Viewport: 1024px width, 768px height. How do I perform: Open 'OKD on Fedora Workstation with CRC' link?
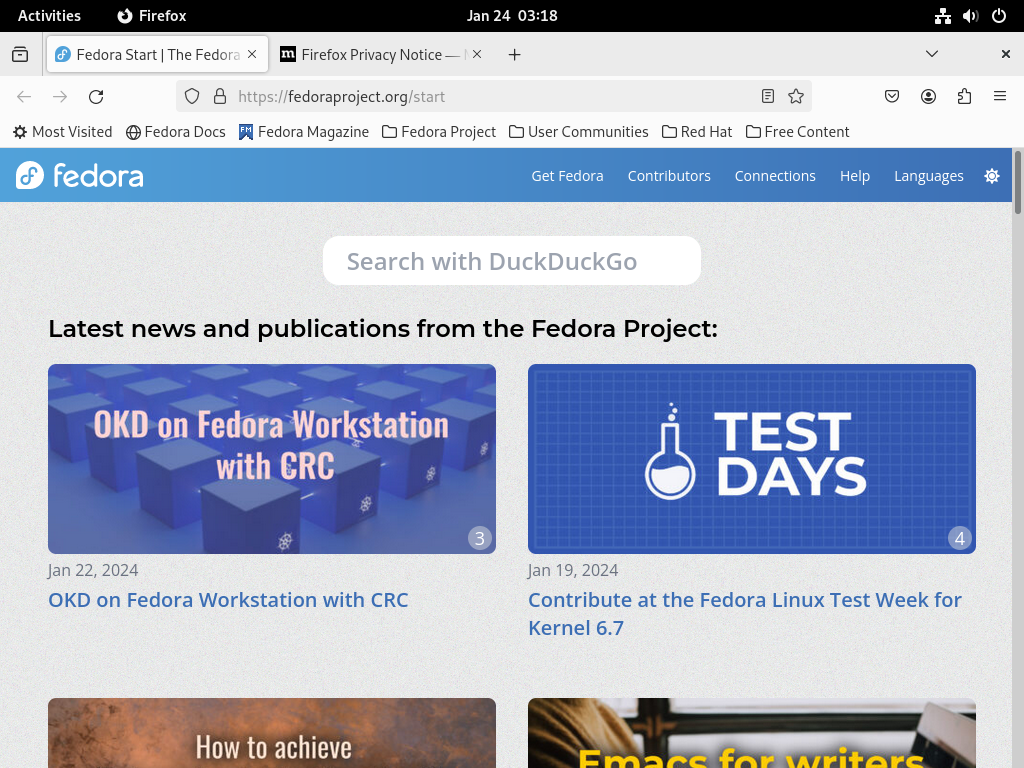(228, 600)
